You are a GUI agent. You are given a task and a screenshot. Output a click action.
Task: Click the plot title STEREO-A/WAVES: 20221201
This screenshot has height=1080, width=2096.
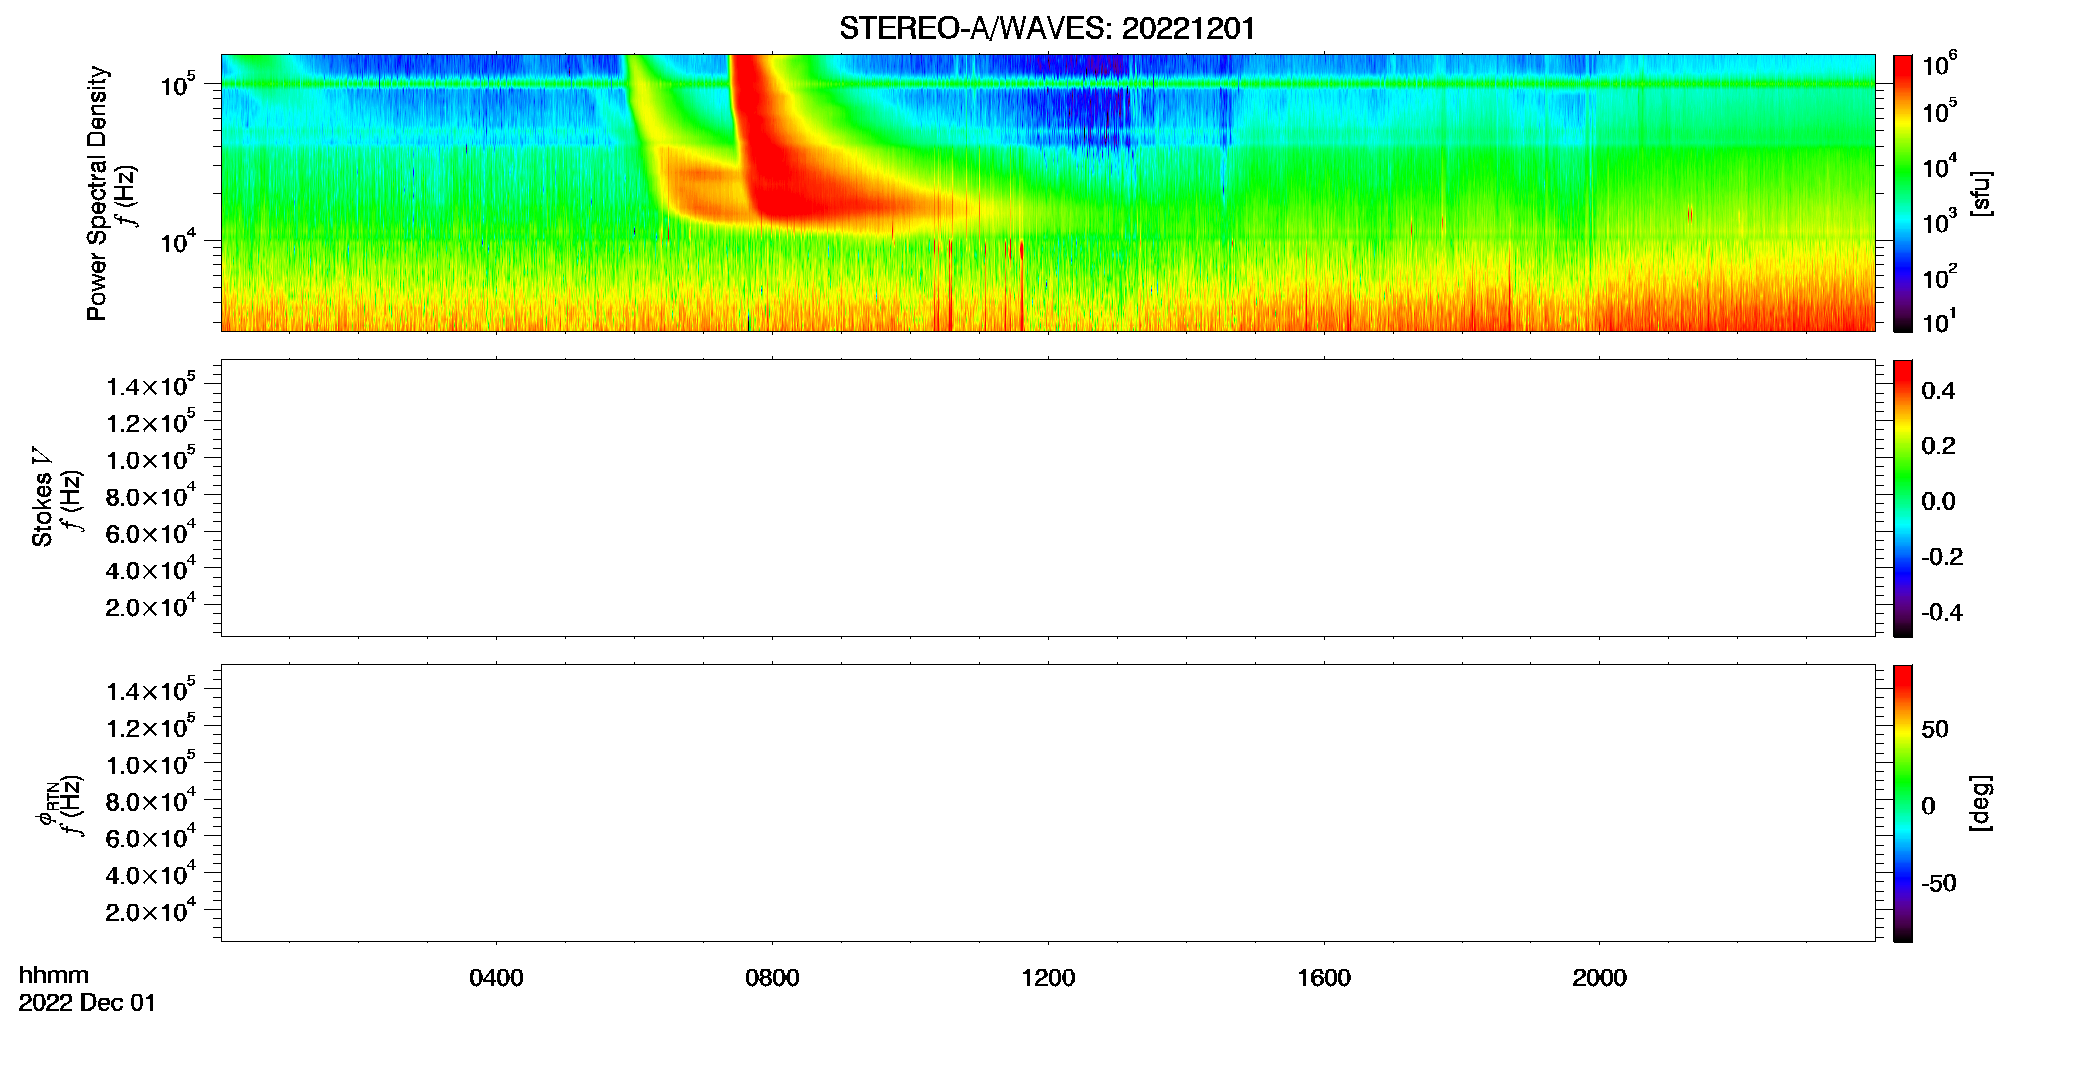click(x=1047, y=29)
